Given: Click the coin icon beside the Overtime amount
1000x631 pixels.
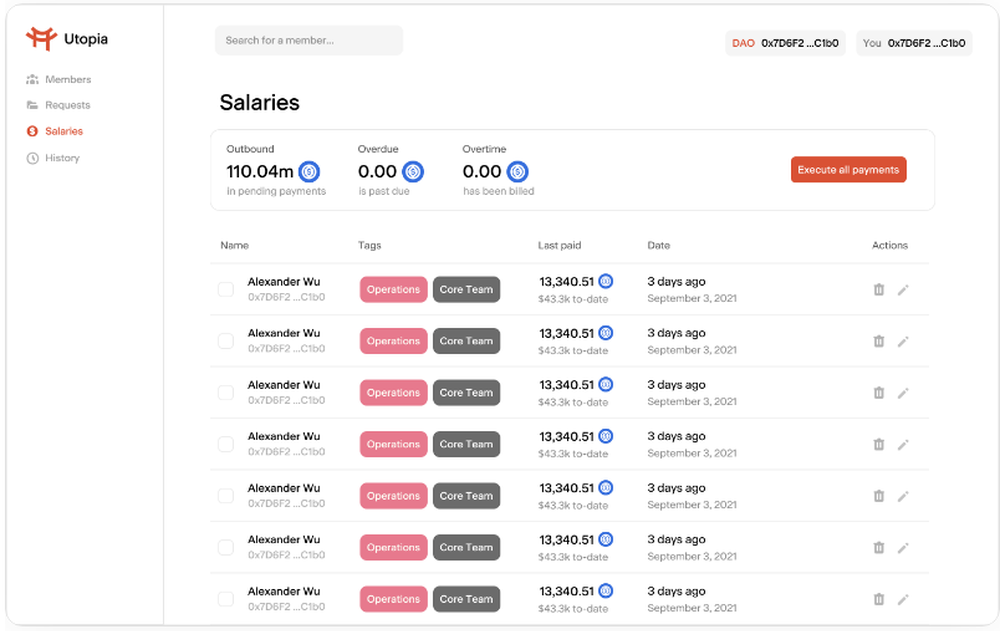Looking at the screenshot, I should 517,171.
